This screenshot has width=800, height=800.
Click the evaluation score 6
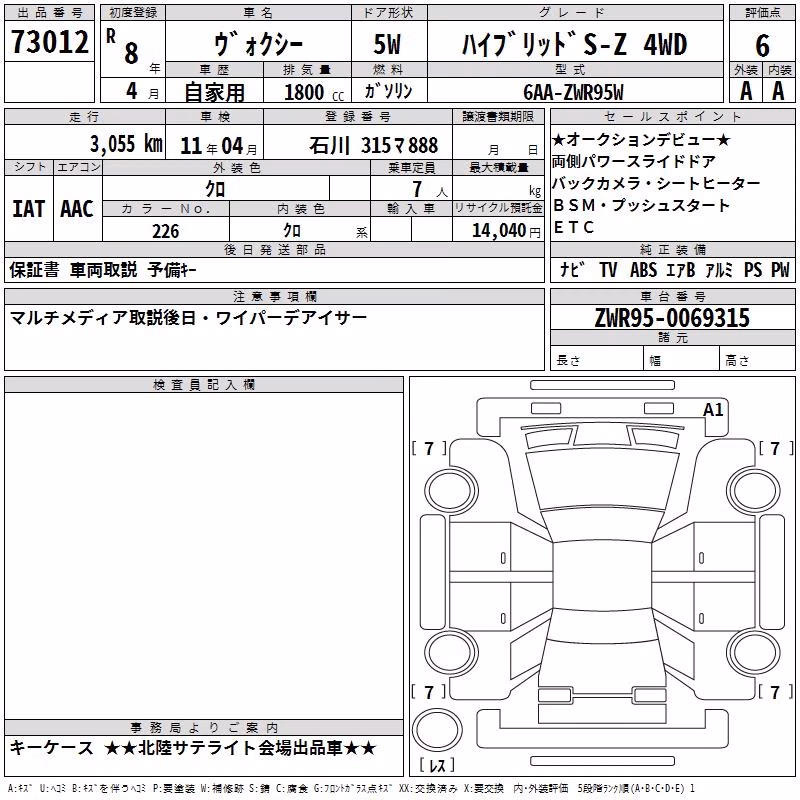tap(762, 45)
